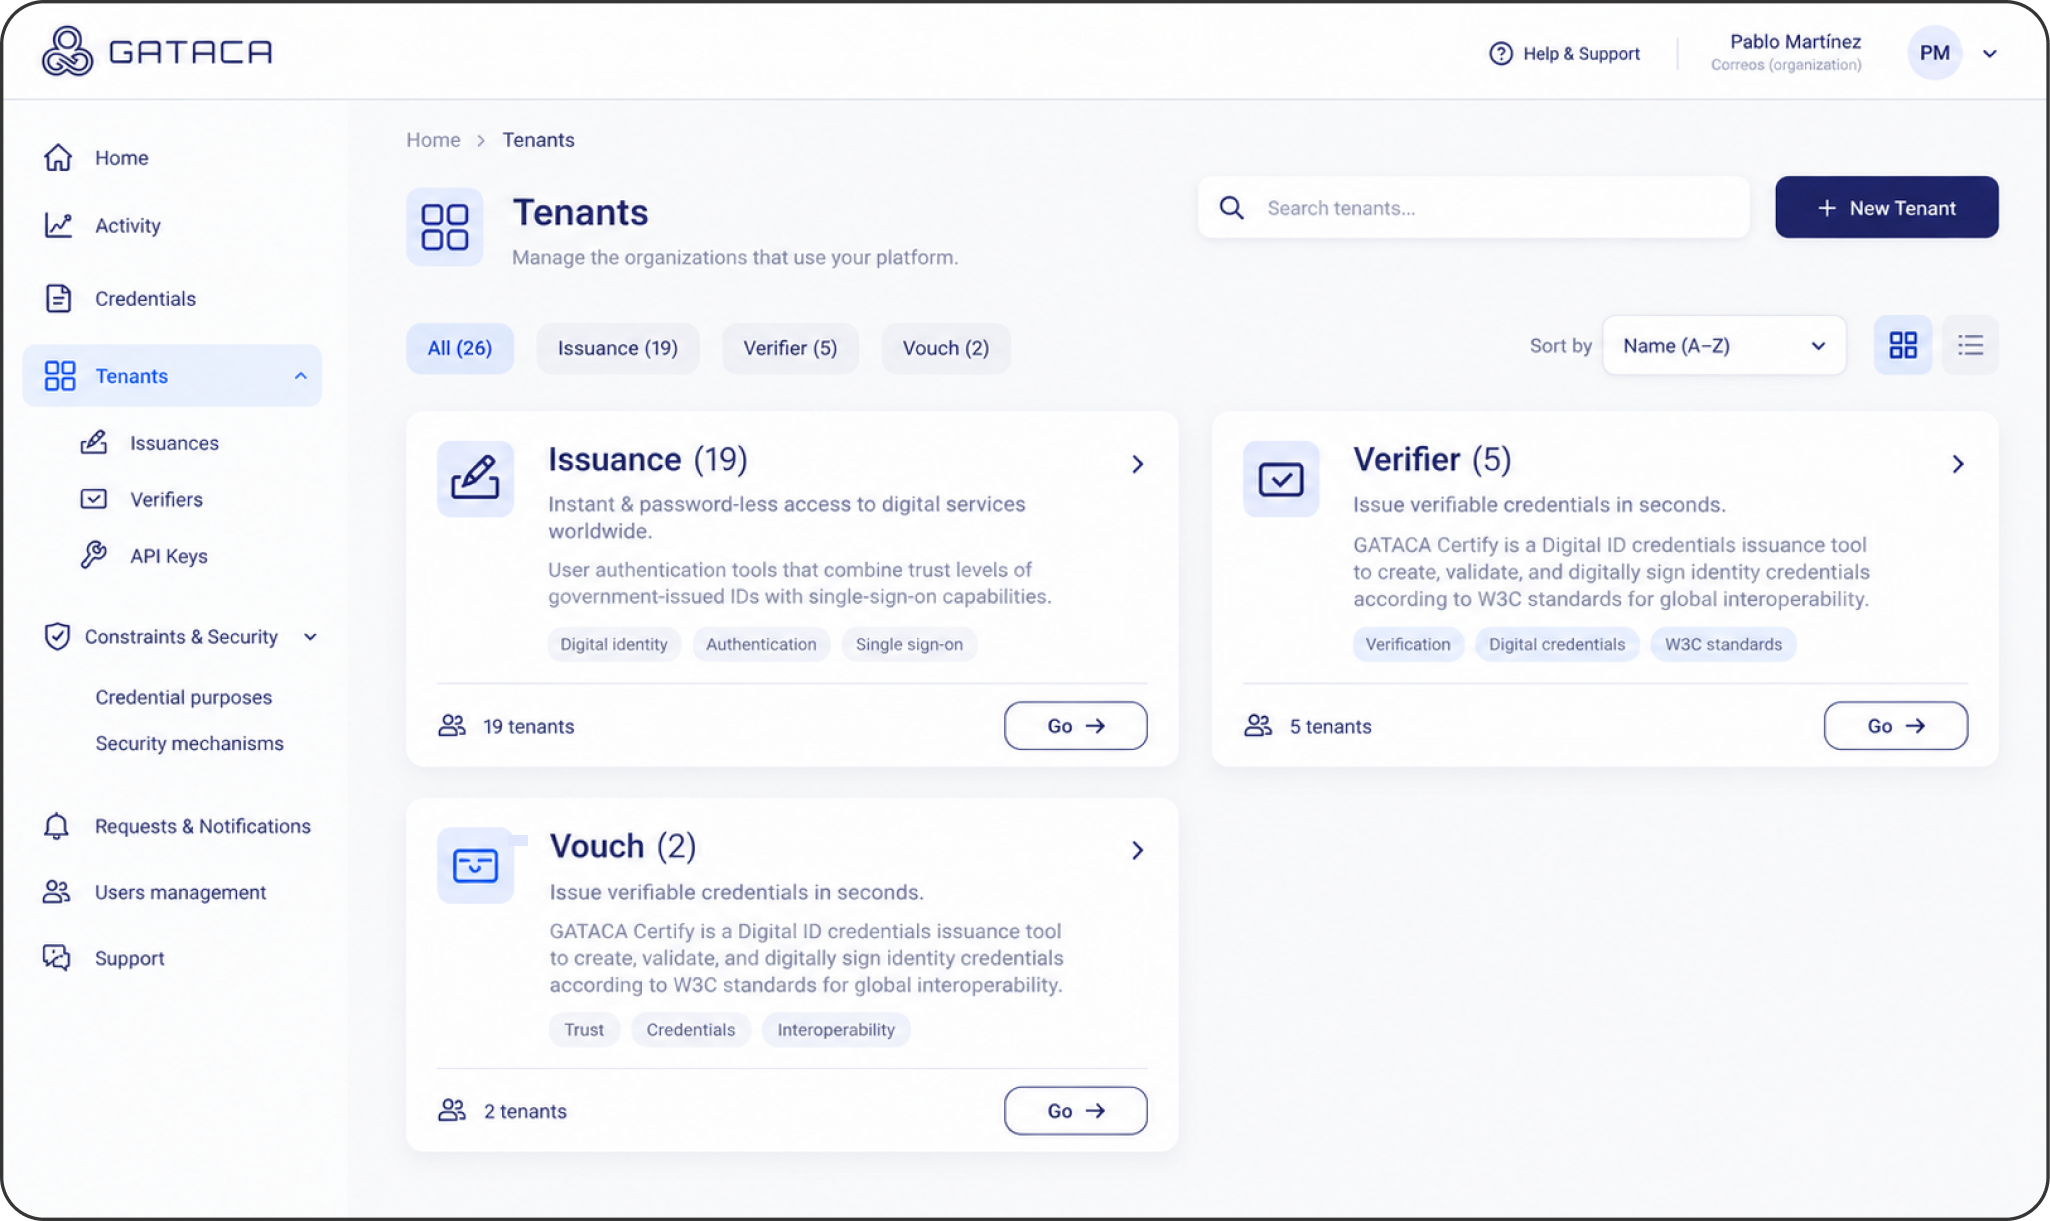Click Go on the Vouch card

click(1076, 1111)
